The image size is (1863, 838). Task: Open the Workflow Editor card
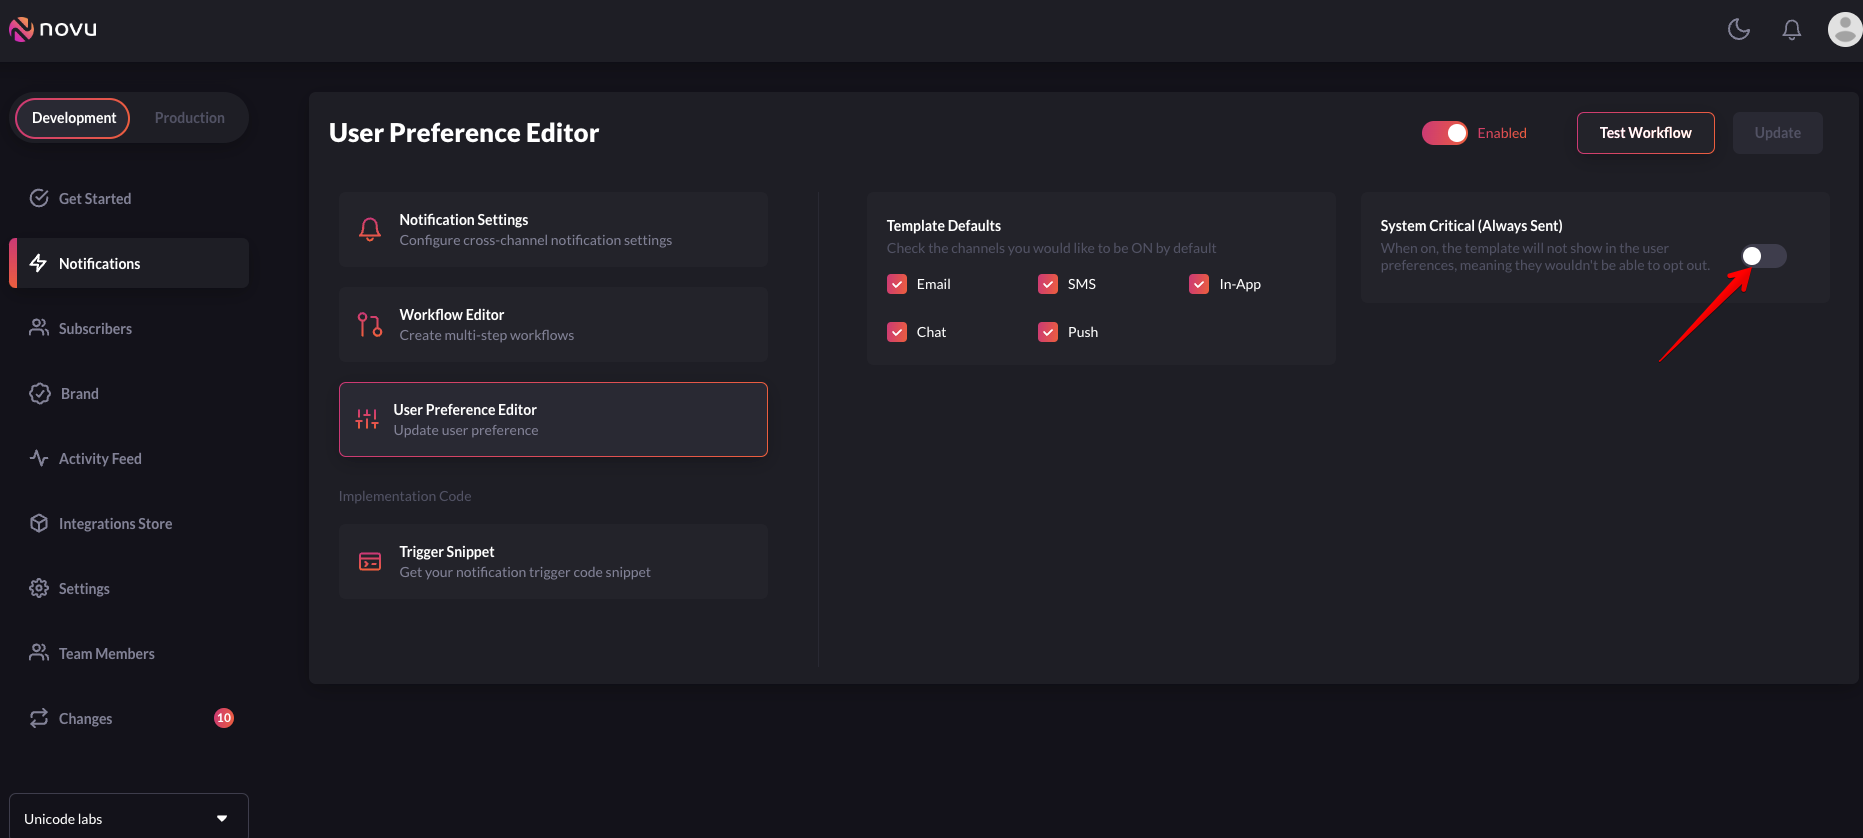[553, 324]
